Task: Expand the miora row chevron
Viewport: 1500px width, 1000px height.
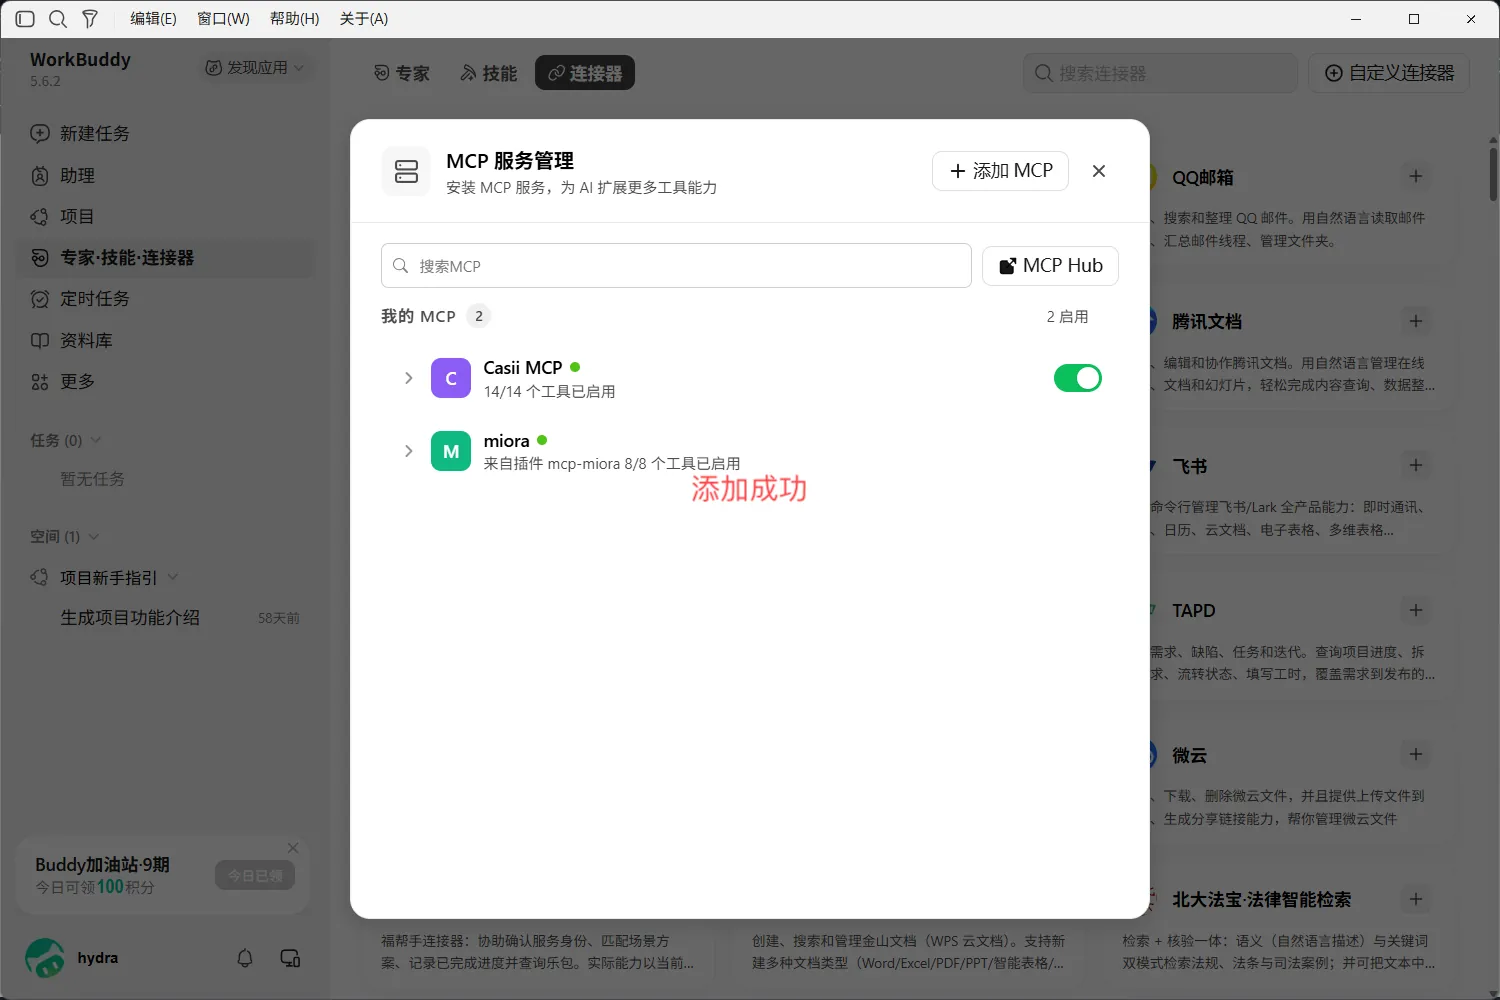Action: click(x=408, y=451)
